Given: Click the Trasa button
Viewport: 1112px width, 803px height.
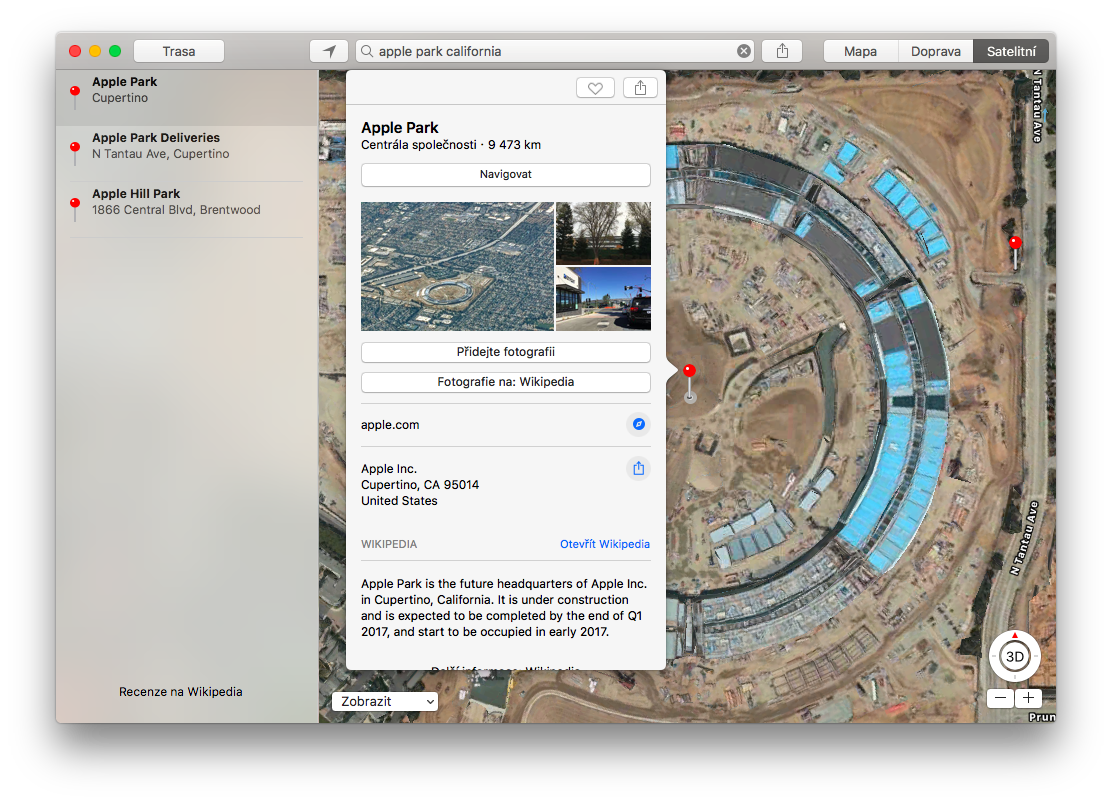Looking at the screenshot, I should coord(179,51).
